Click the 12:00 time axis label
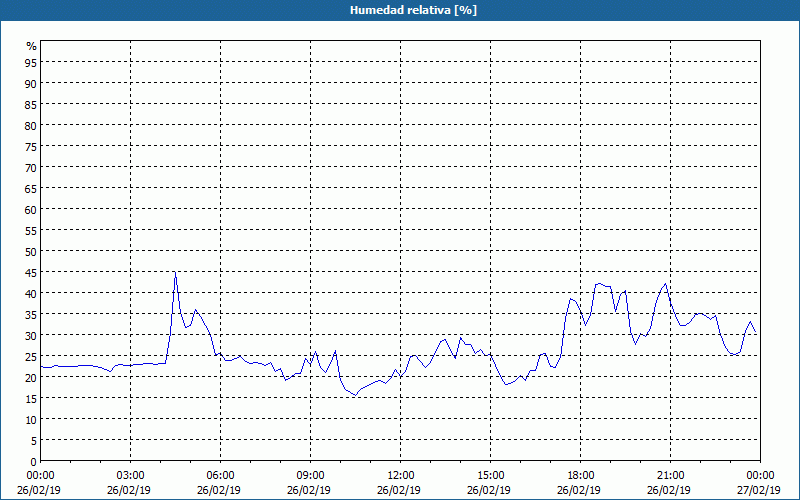Screen dimensions: 800x500 401,476
